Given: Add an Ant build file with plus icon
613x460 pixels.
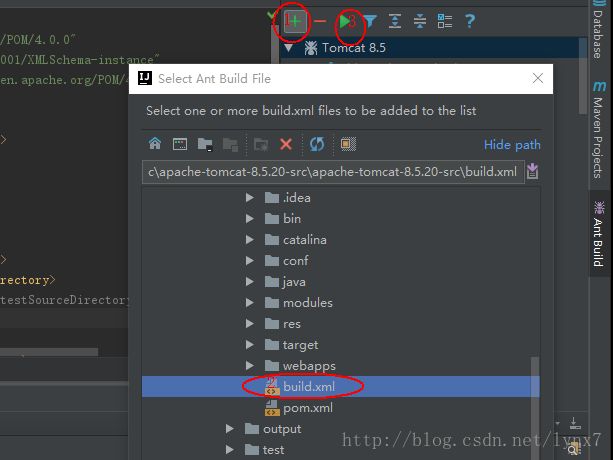Looking at the screenshot, I should tap(295, 21).
